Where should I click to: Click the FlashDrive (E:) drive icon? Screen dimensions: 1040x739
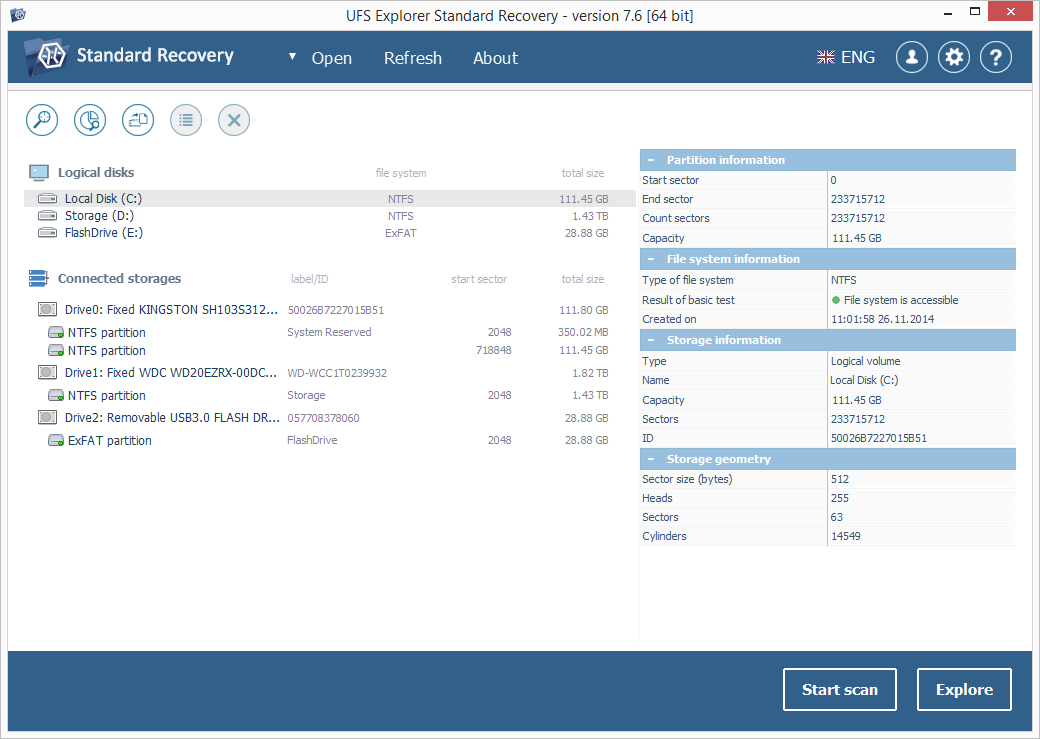[x=47, y=233]
